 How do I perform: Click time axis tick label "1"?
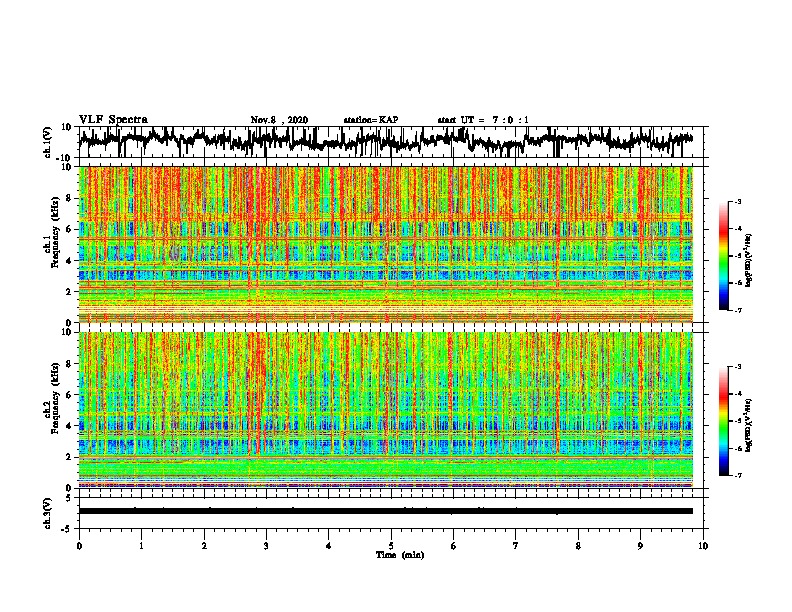click(141, 546)
